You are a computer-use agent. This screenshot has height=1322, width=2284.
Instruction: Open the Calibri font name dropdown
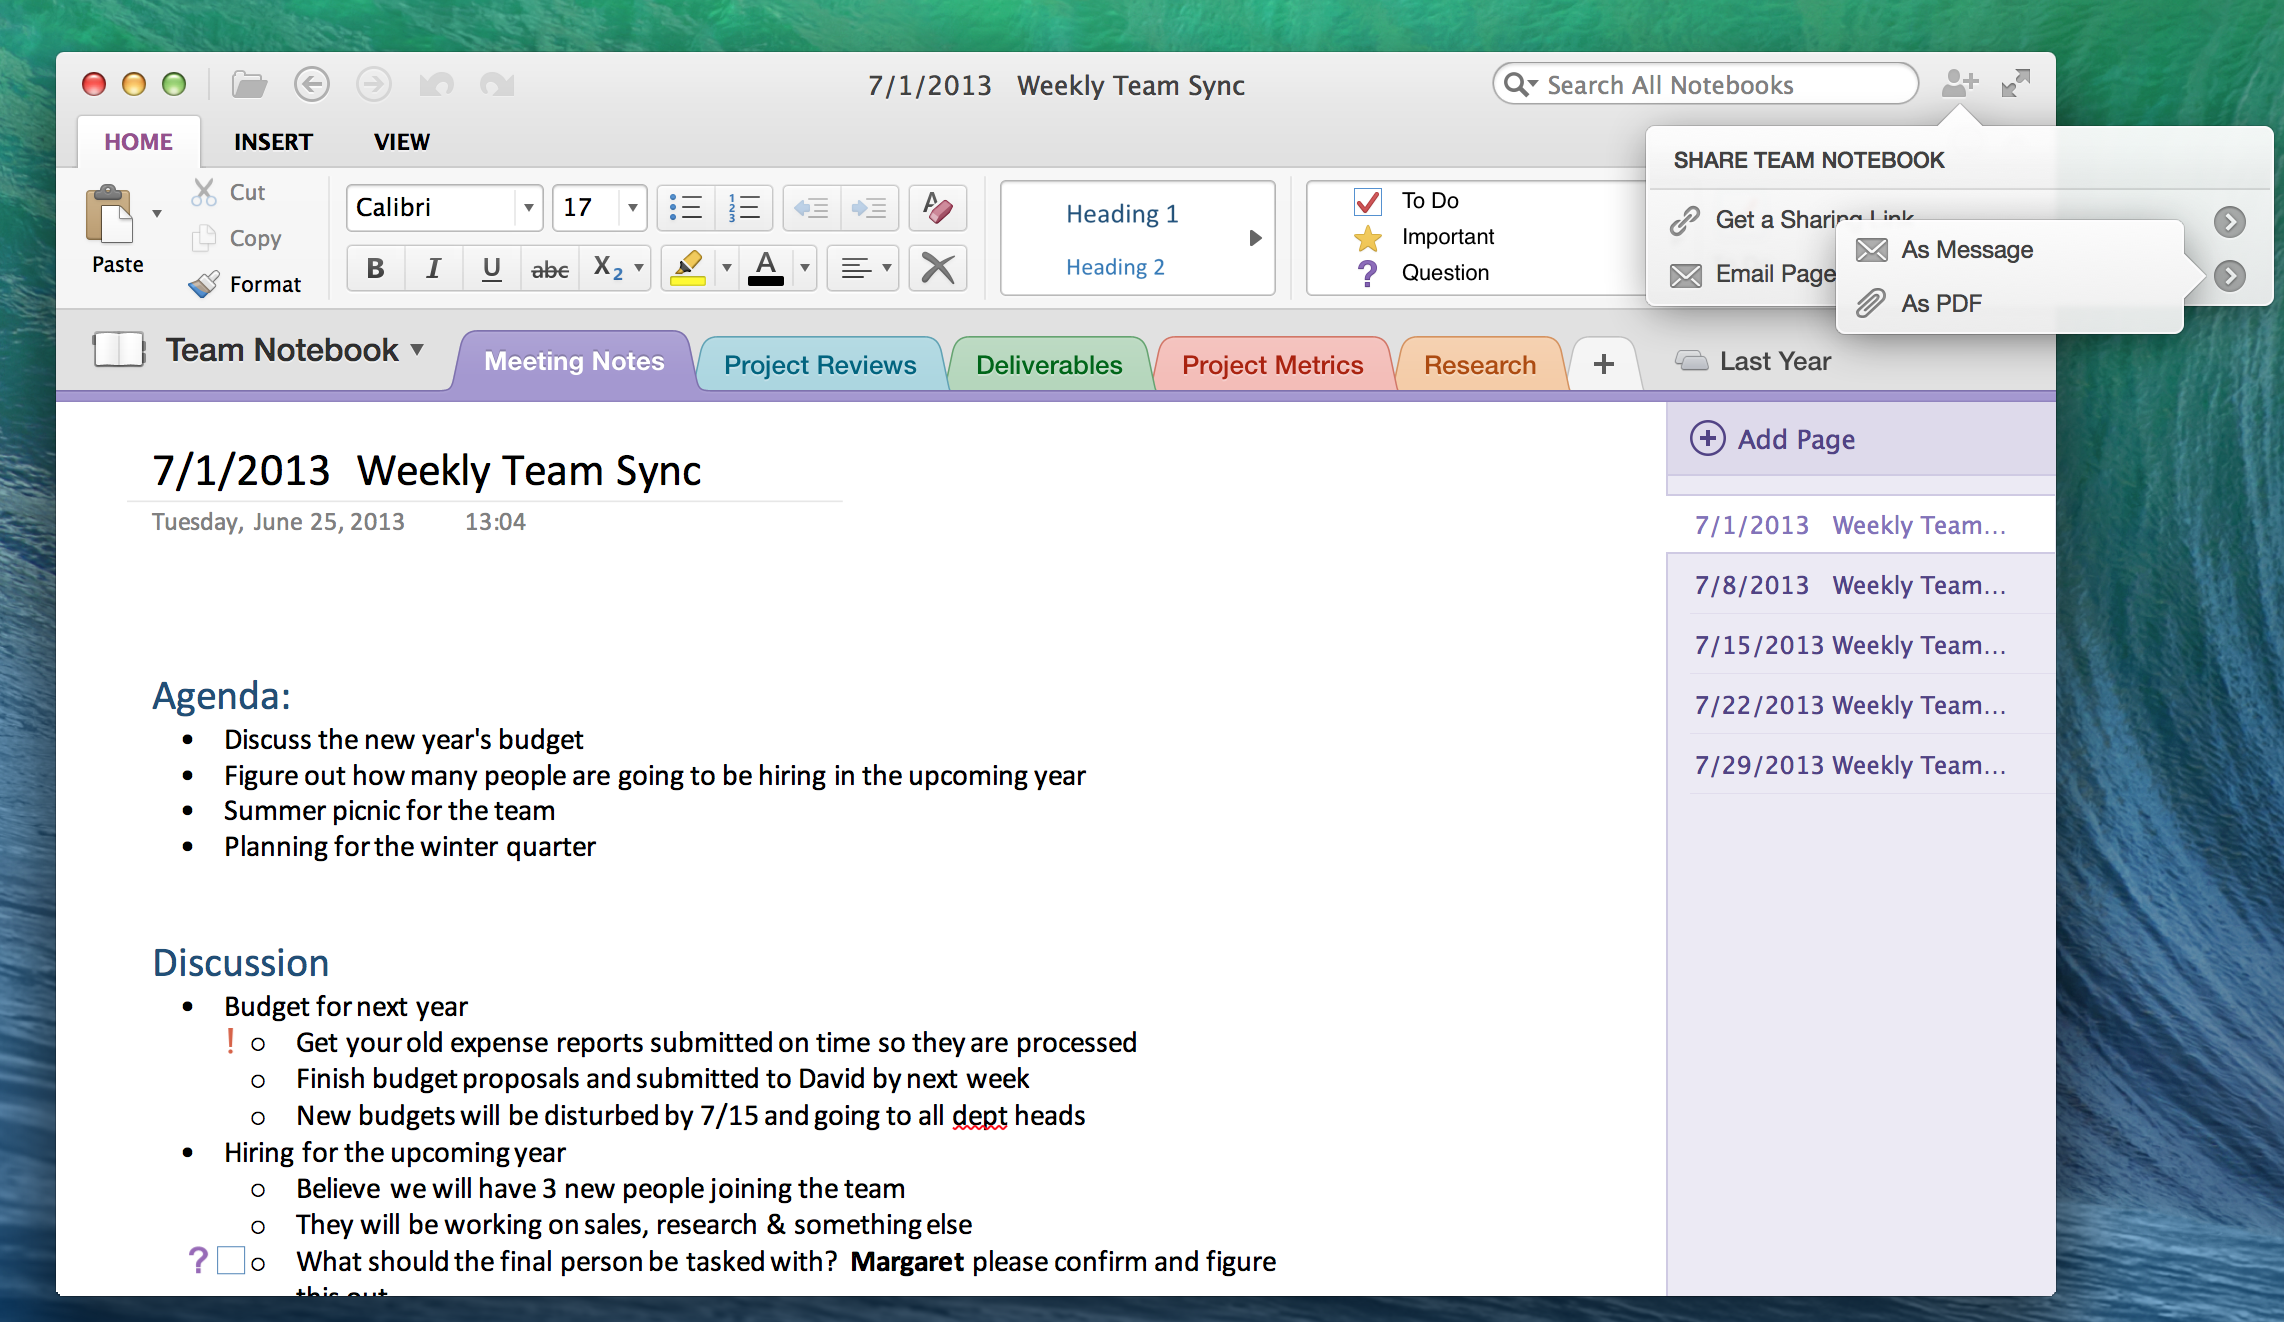[528, 208]
